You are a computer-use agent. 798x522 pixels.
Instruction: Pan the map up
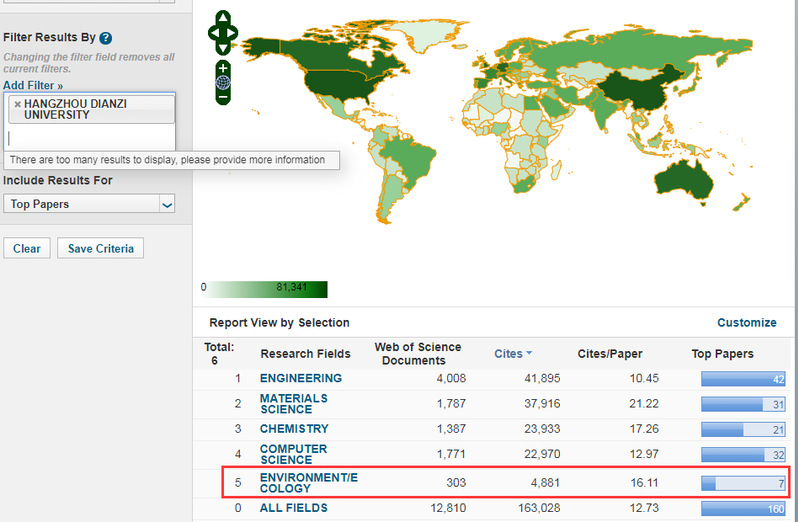point(223,18)
